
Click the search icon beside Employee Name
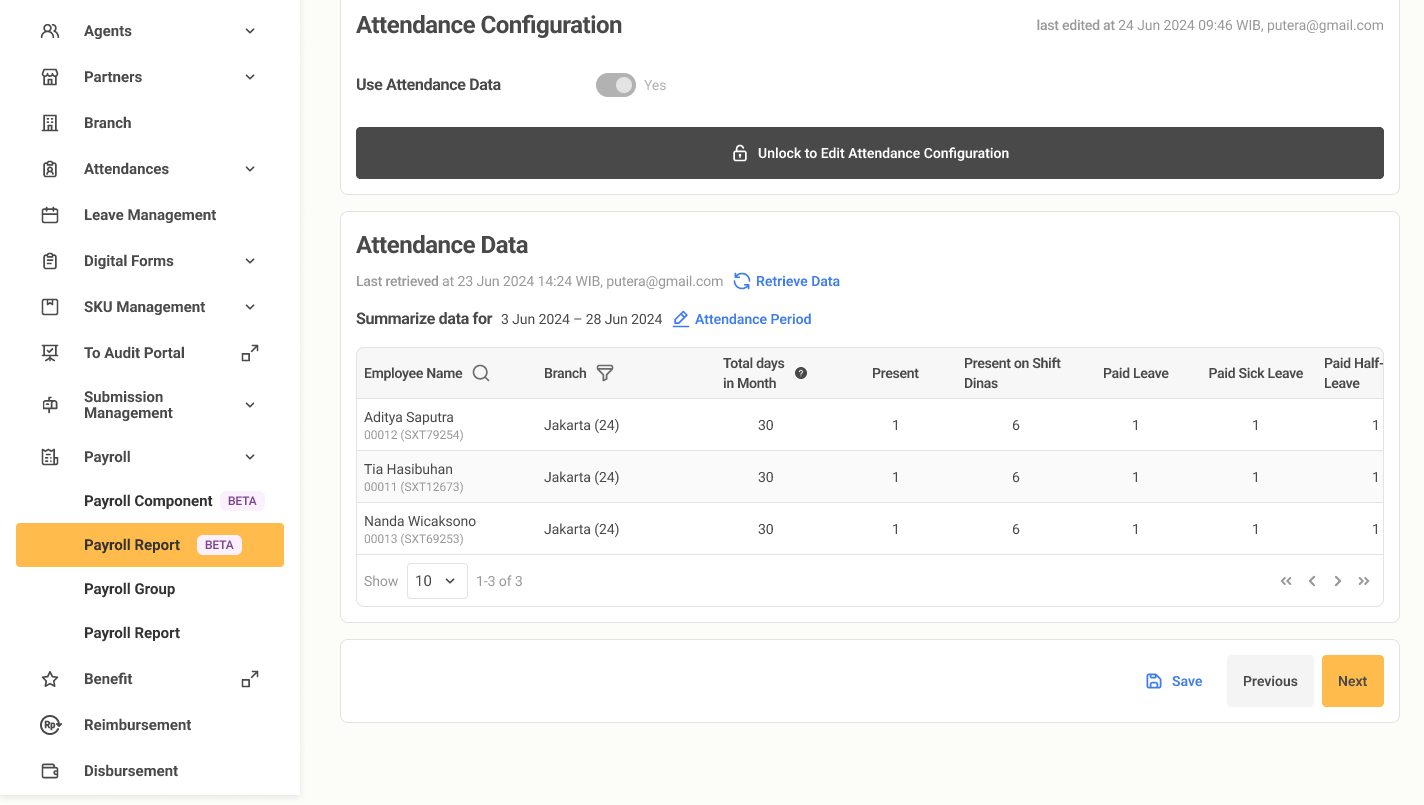[481, 373]
